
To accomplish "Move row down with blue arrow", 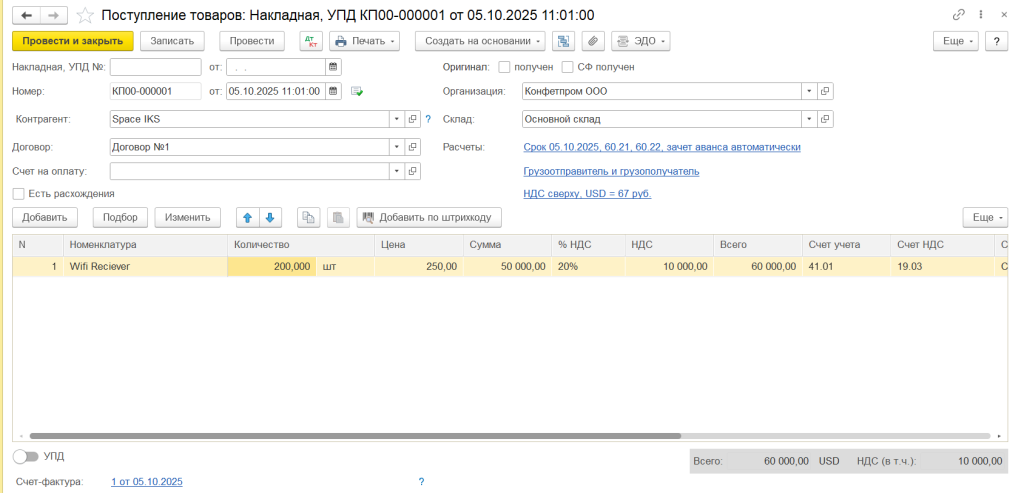I will click(270, 217).
